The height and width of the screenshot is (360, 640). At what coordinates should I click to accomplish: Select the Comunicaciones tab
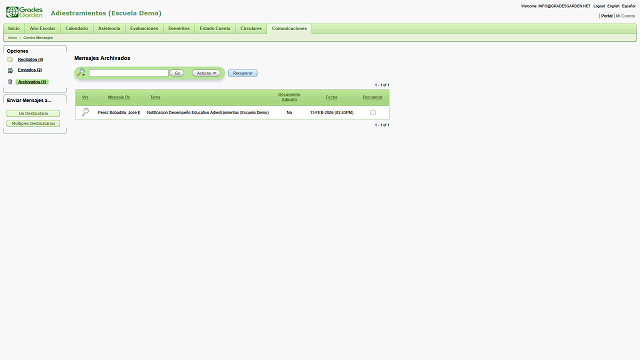tap(289, 28)
